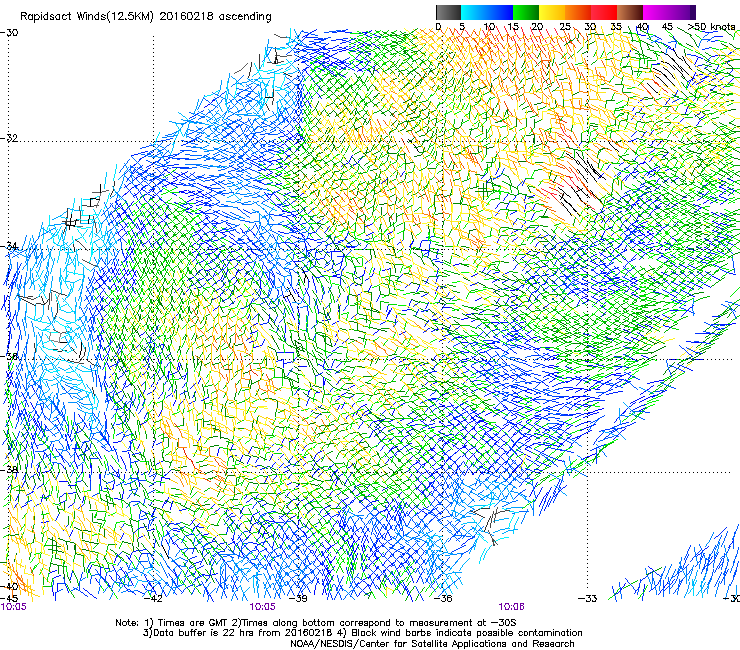Click the purple '10:06' time label
The height and width of the screenshot is (650, 740).
511,607
